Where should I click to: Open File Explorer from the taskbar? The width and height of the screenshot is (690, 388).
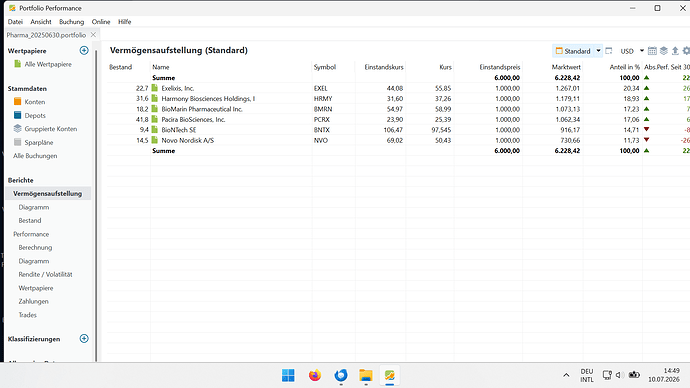tap(366, 375)
